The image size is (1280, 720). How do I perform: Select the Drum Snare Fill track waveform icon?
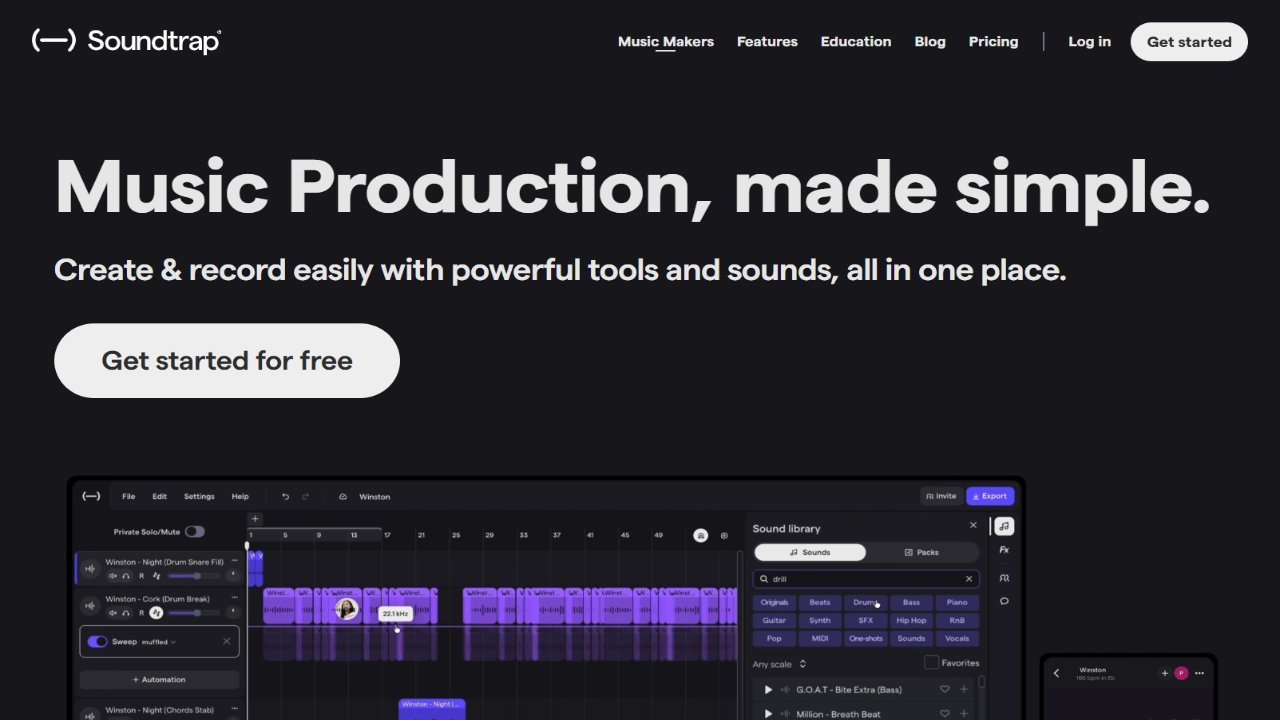tap(90, 569)
